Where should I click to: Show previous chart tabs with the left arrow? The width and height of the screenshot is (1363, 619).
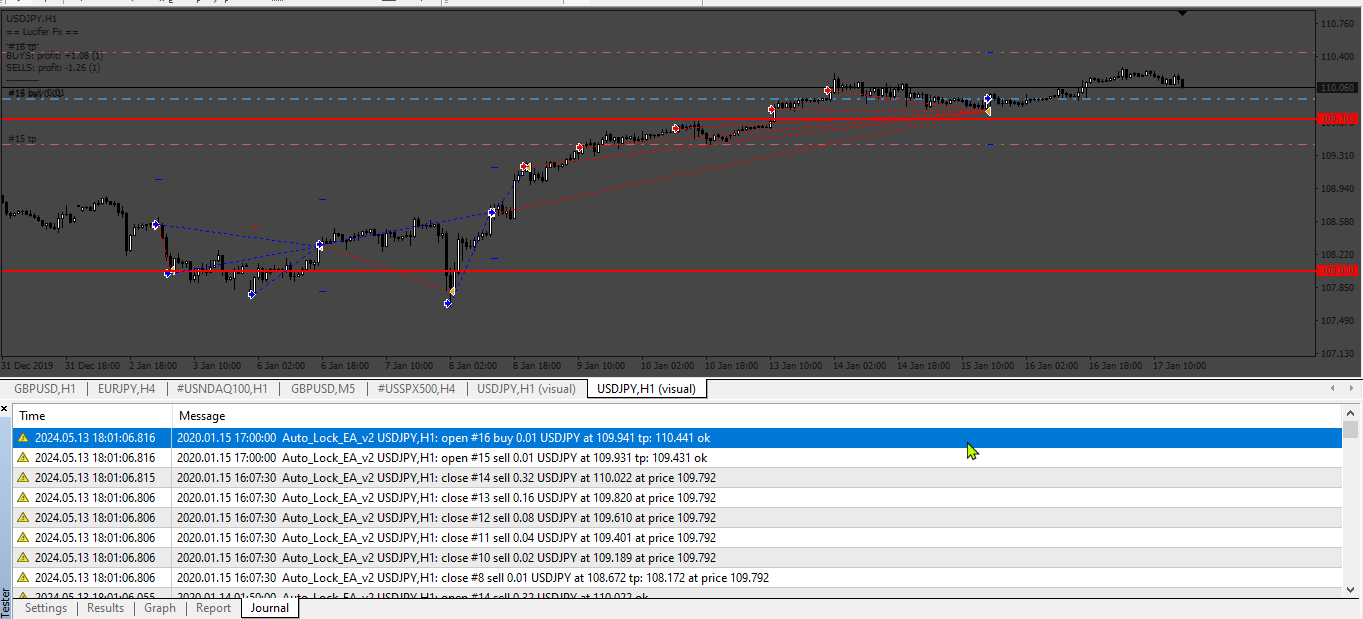(1333, 388)
